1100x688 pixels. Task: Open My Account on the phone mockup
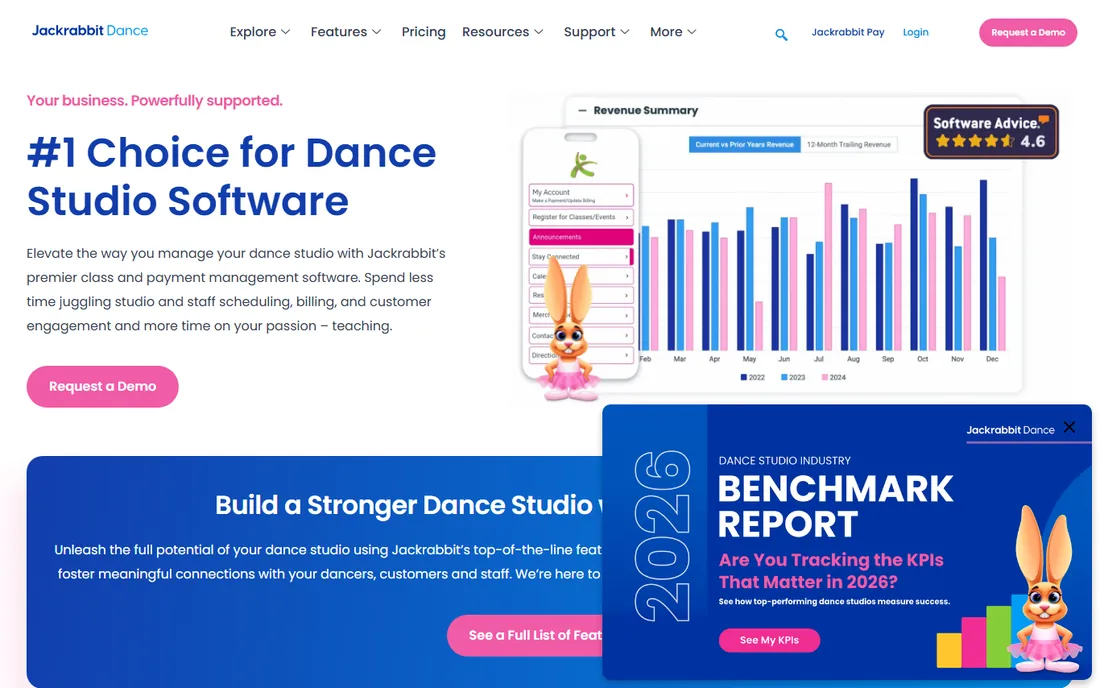pyautogui.click(x=581, y=195)
